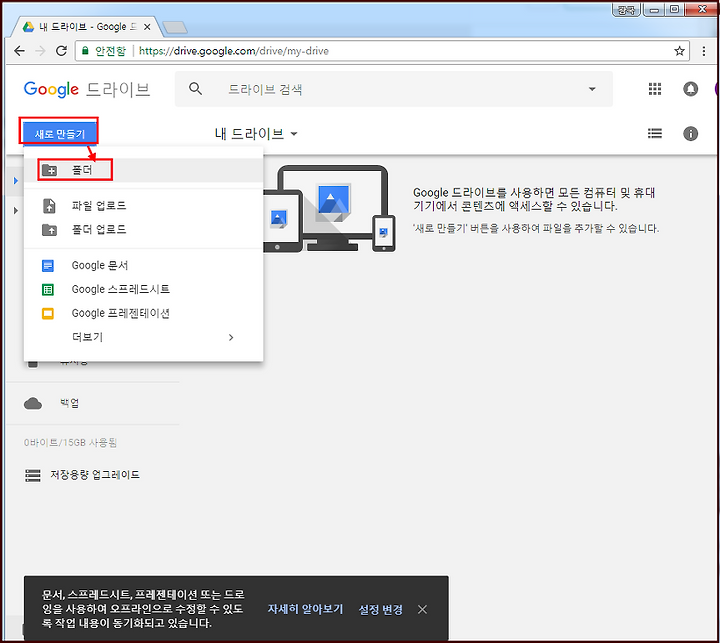Click the devices illustration
The width and height of the screenshot is (720, 643).
coord(329,209)
